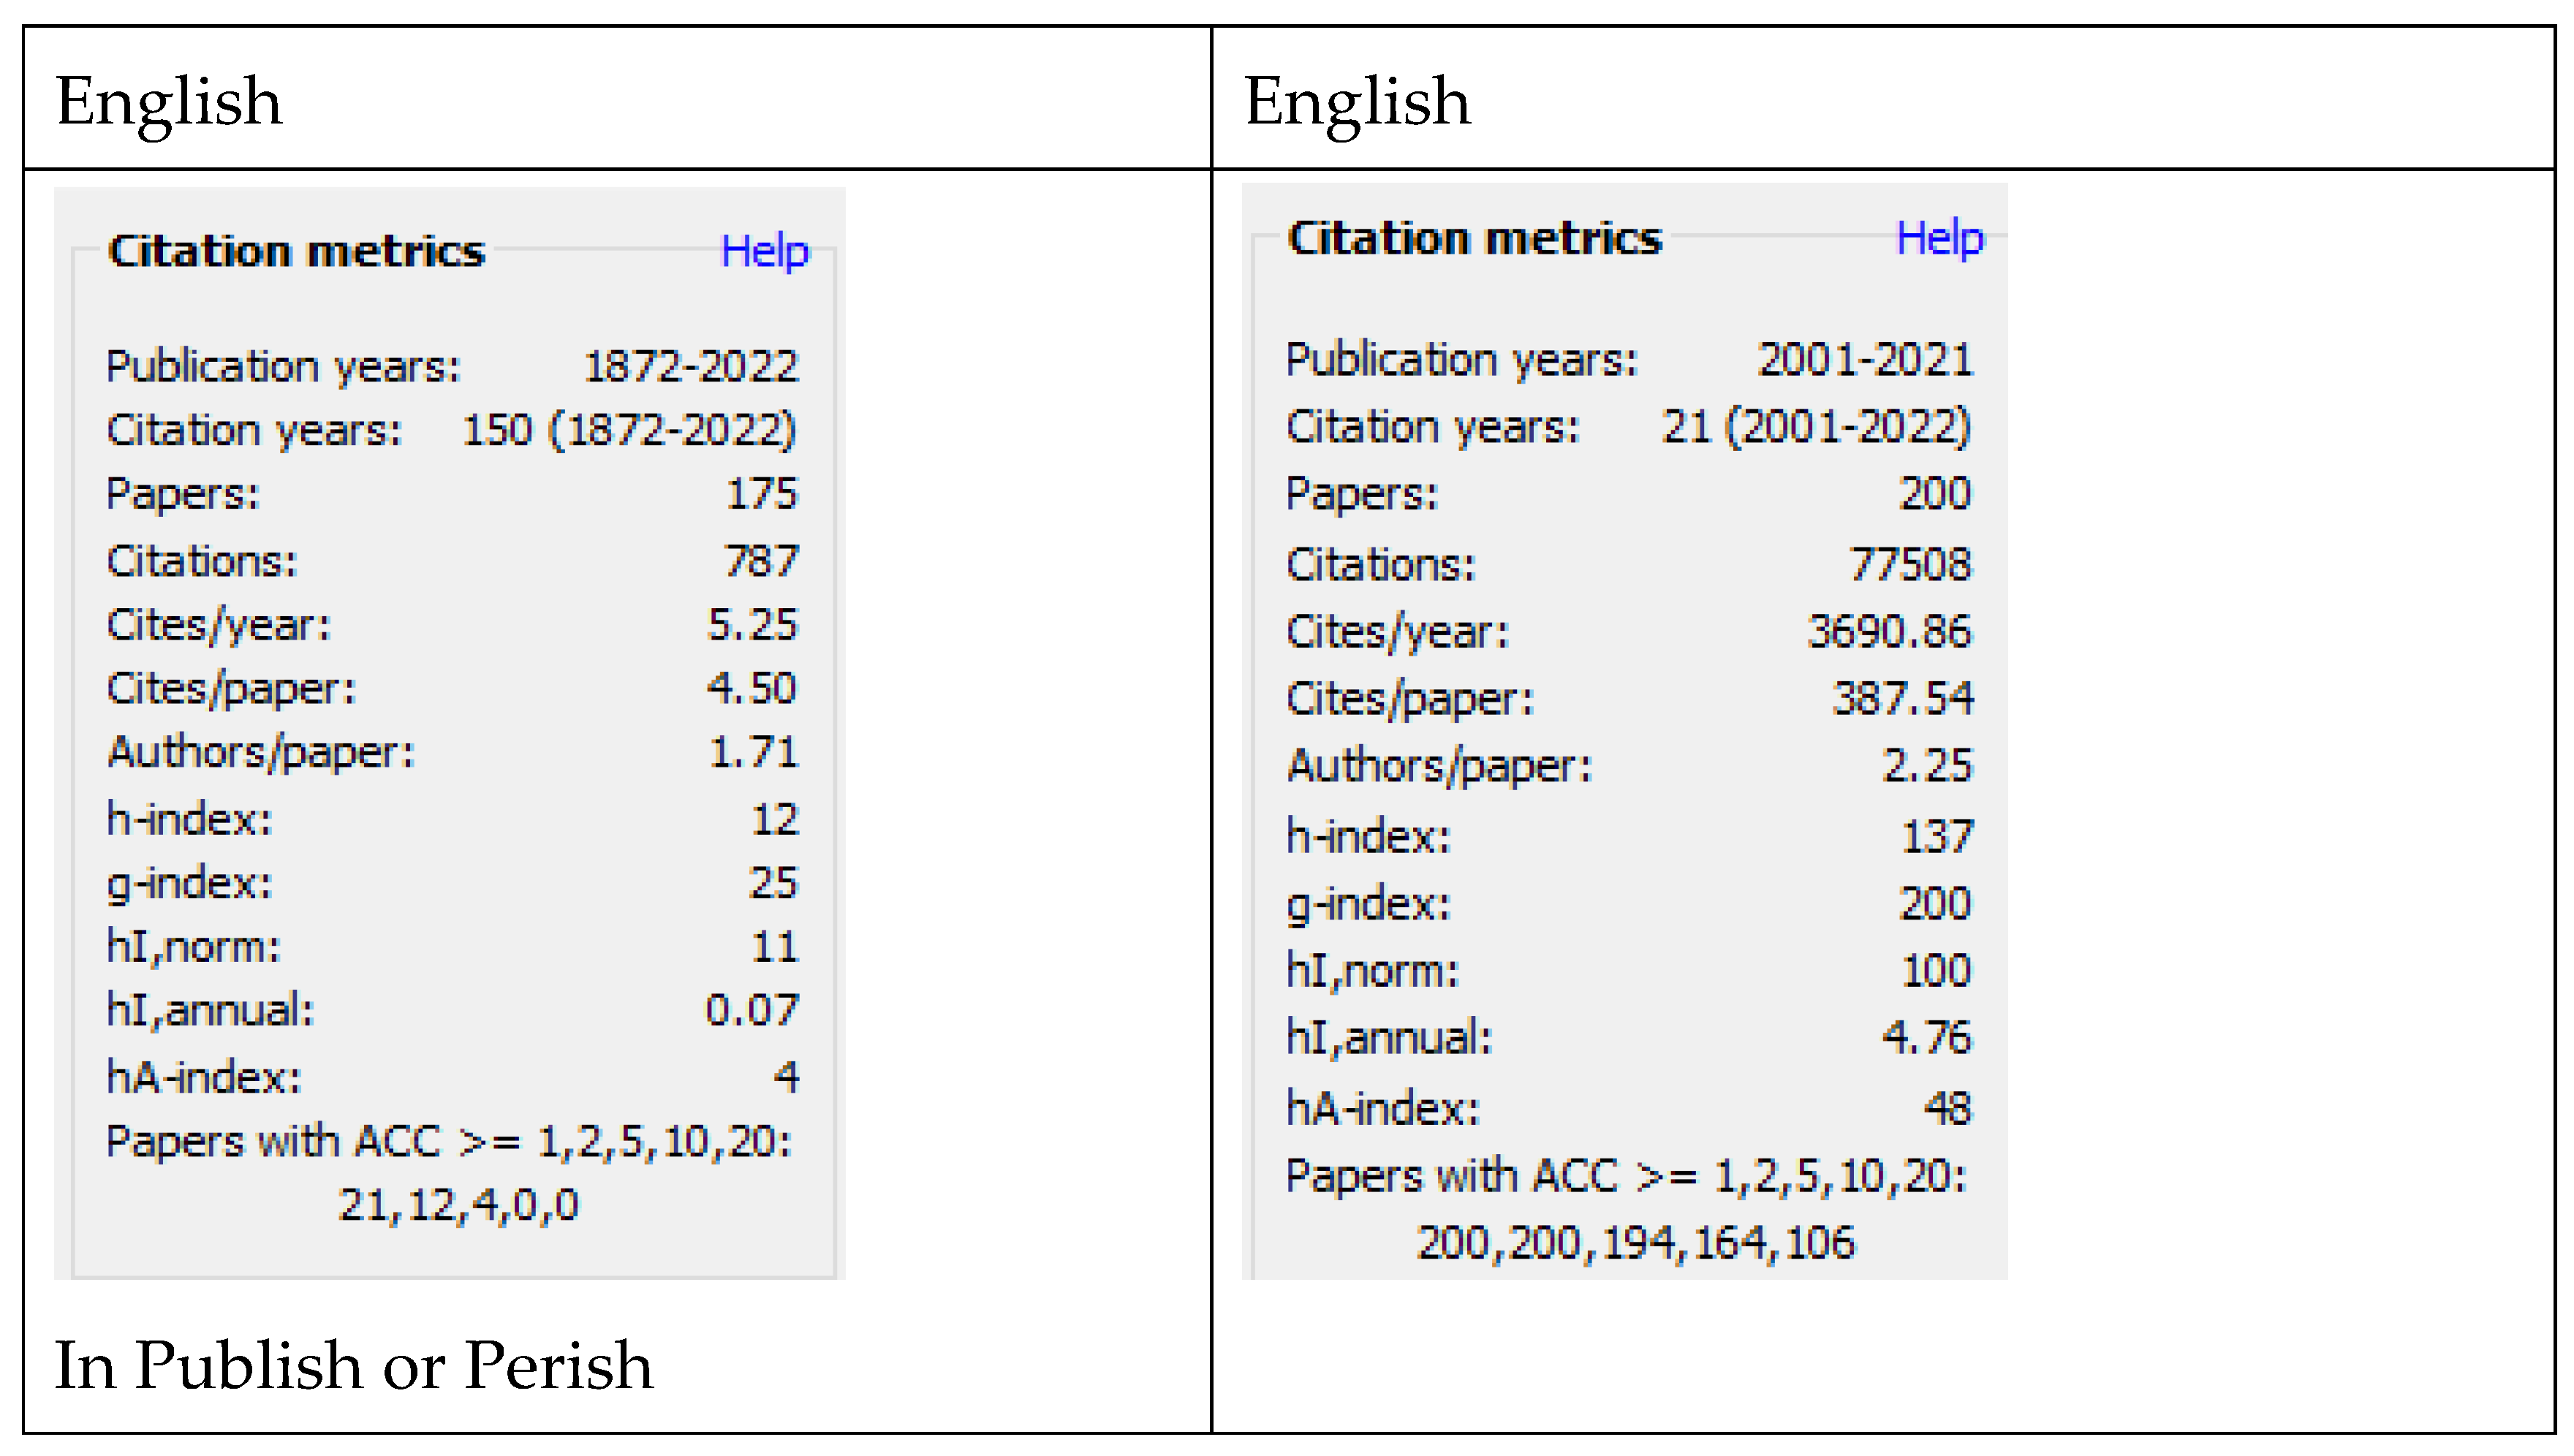Screen dimensions: 2574x1456
Task: Click the Publication years value 1872-2022
Action: (x=690, y=366)
